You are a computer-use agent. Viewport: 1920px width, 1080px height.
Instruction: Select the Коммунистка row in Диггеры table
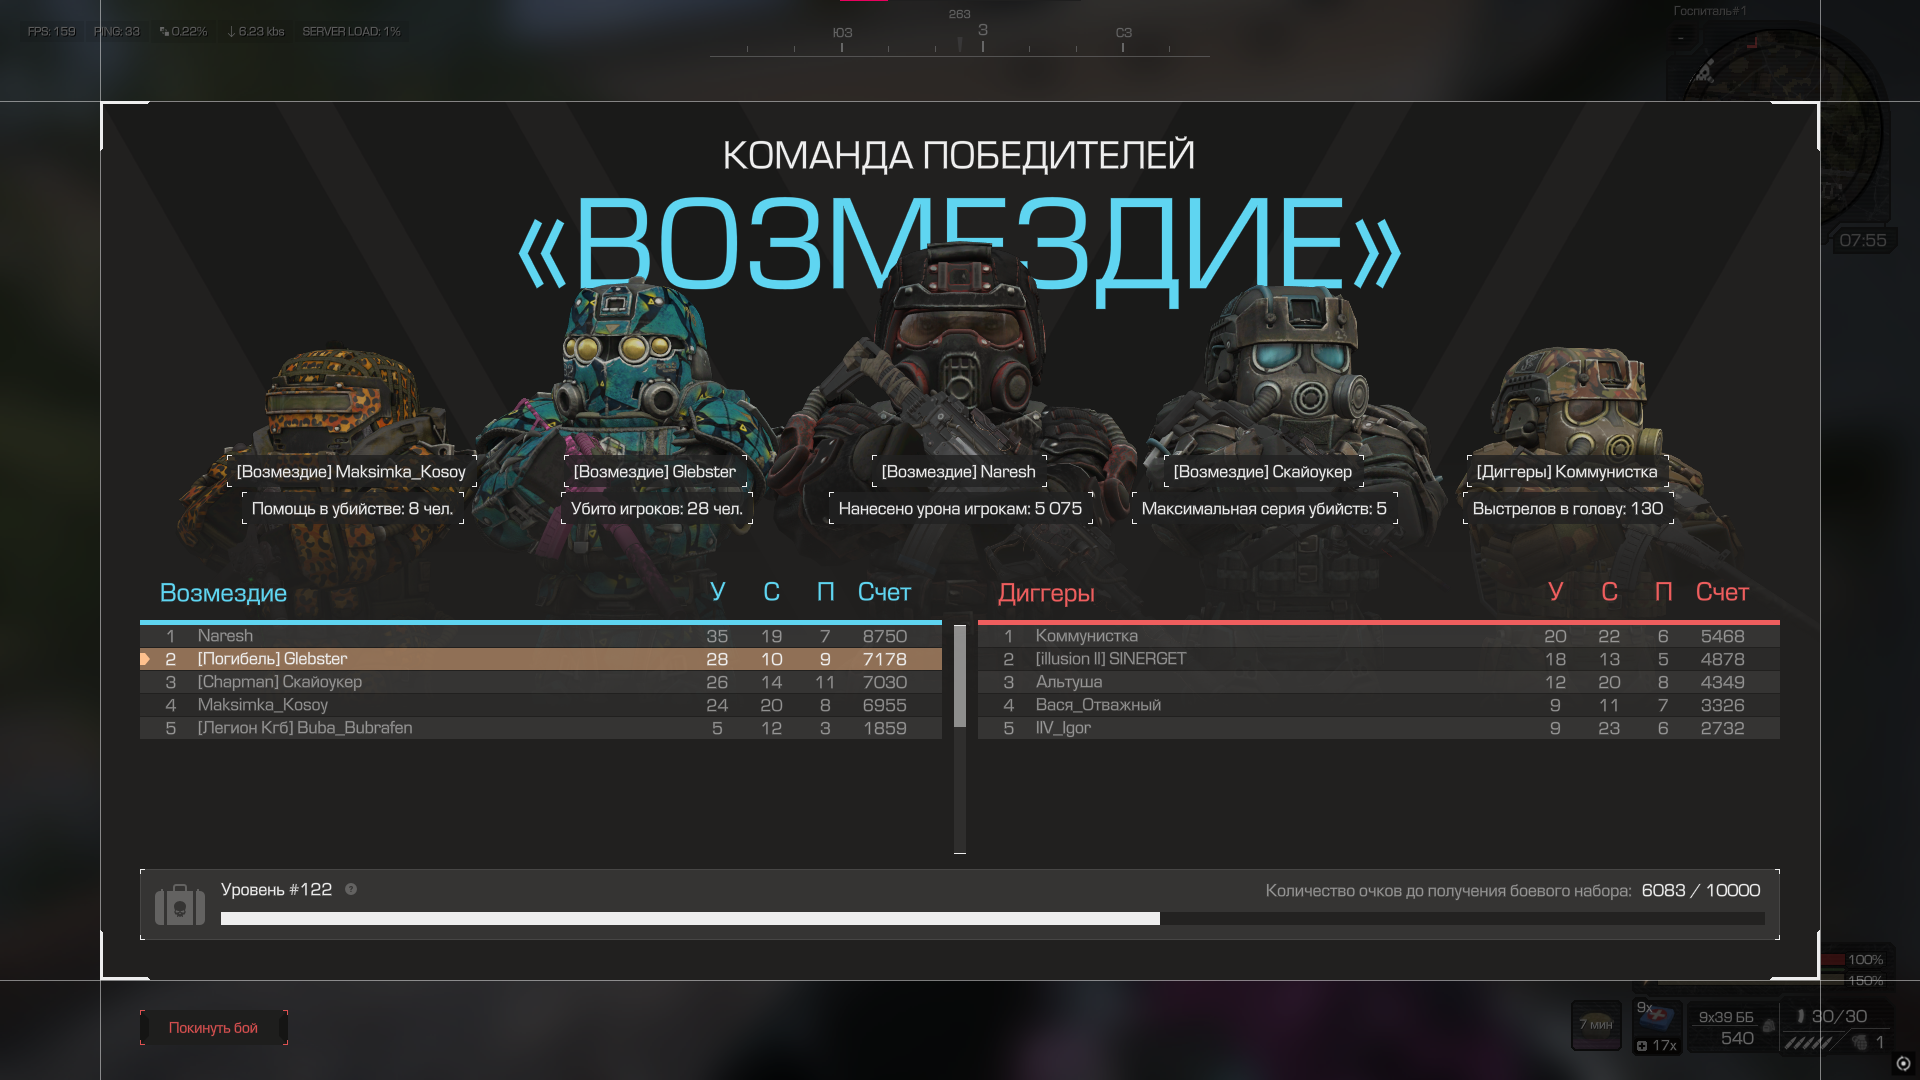tap(1379, 636)
